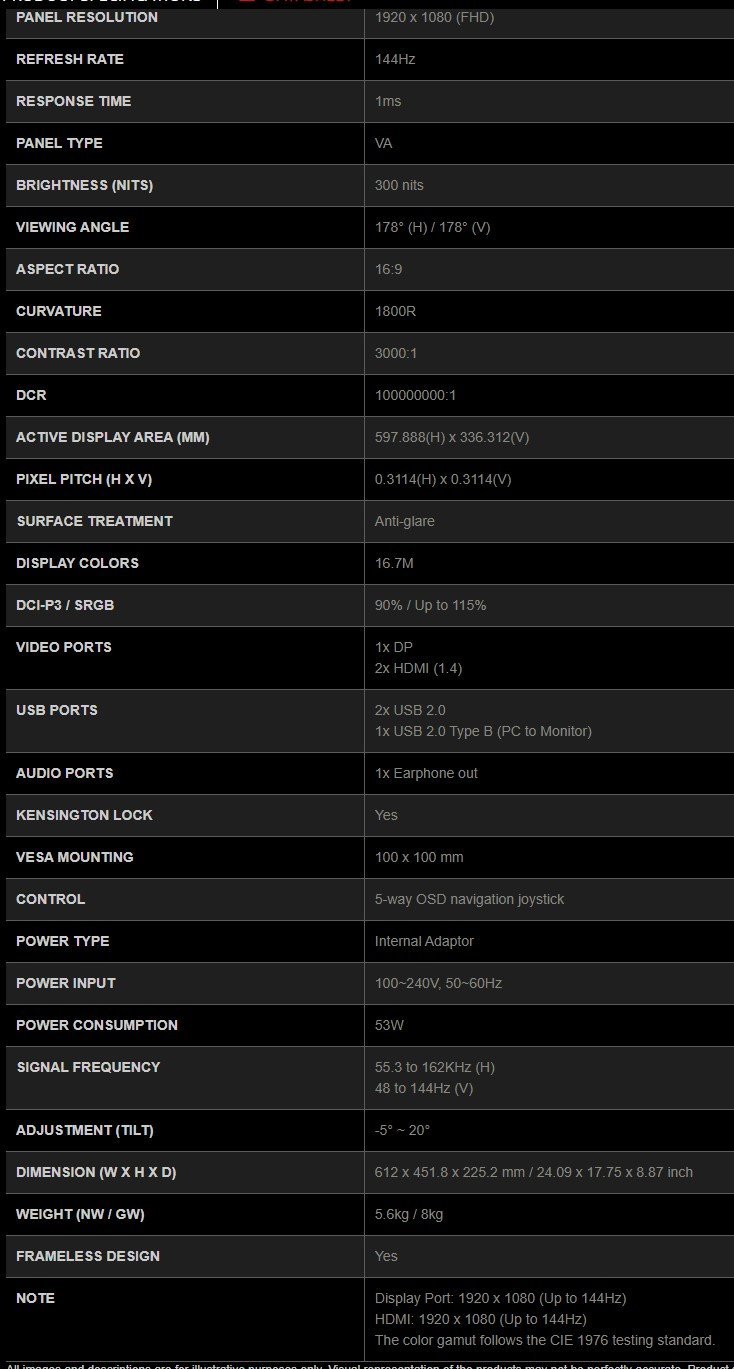Select the Panel Type VA value
This screenshot has height=1369, width=734.
(x=384, y=143)
